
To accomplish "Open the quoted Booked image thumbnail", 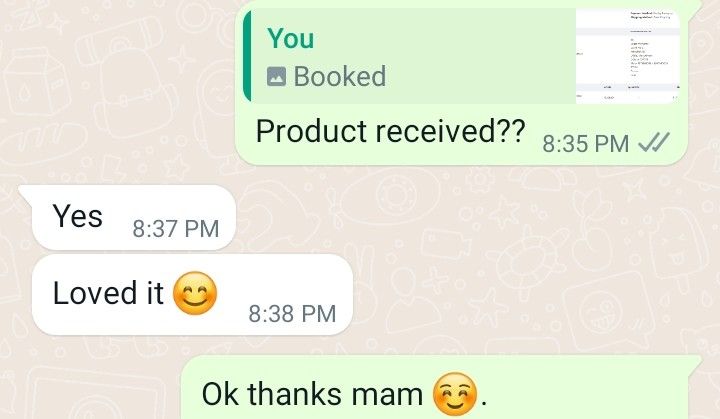I will (628, 55).
